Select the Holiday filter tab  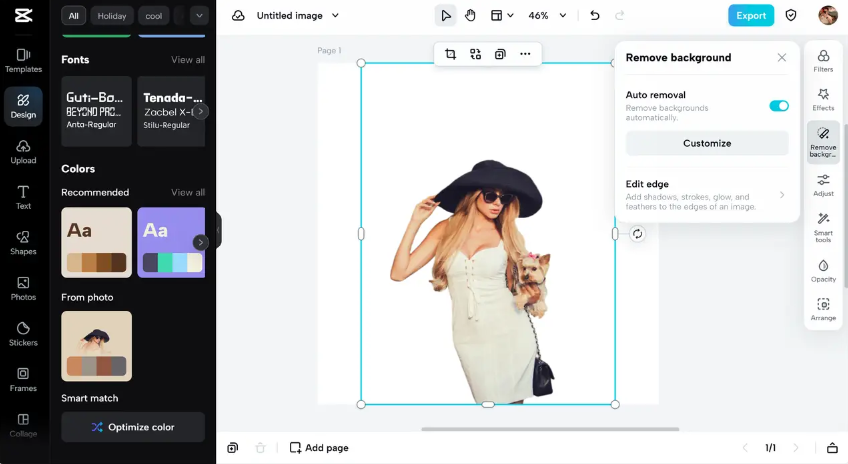tap(112, 16)
